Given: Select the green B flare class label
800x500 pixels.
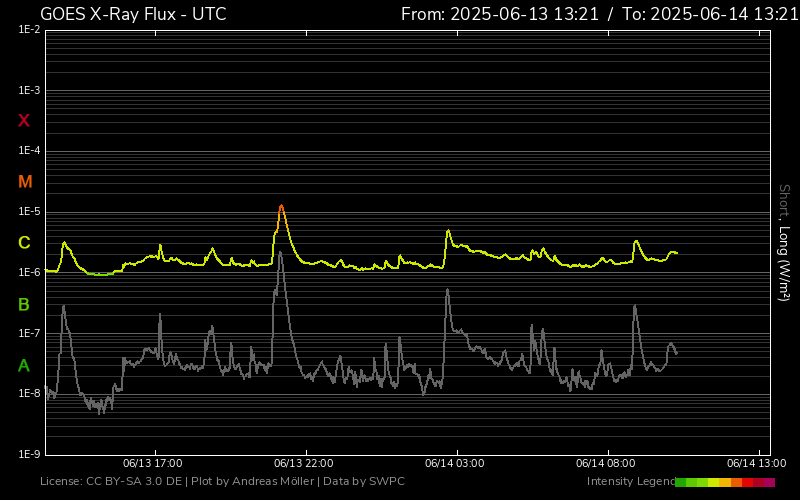Looking at the screenshot, I should tap(24, 304).
